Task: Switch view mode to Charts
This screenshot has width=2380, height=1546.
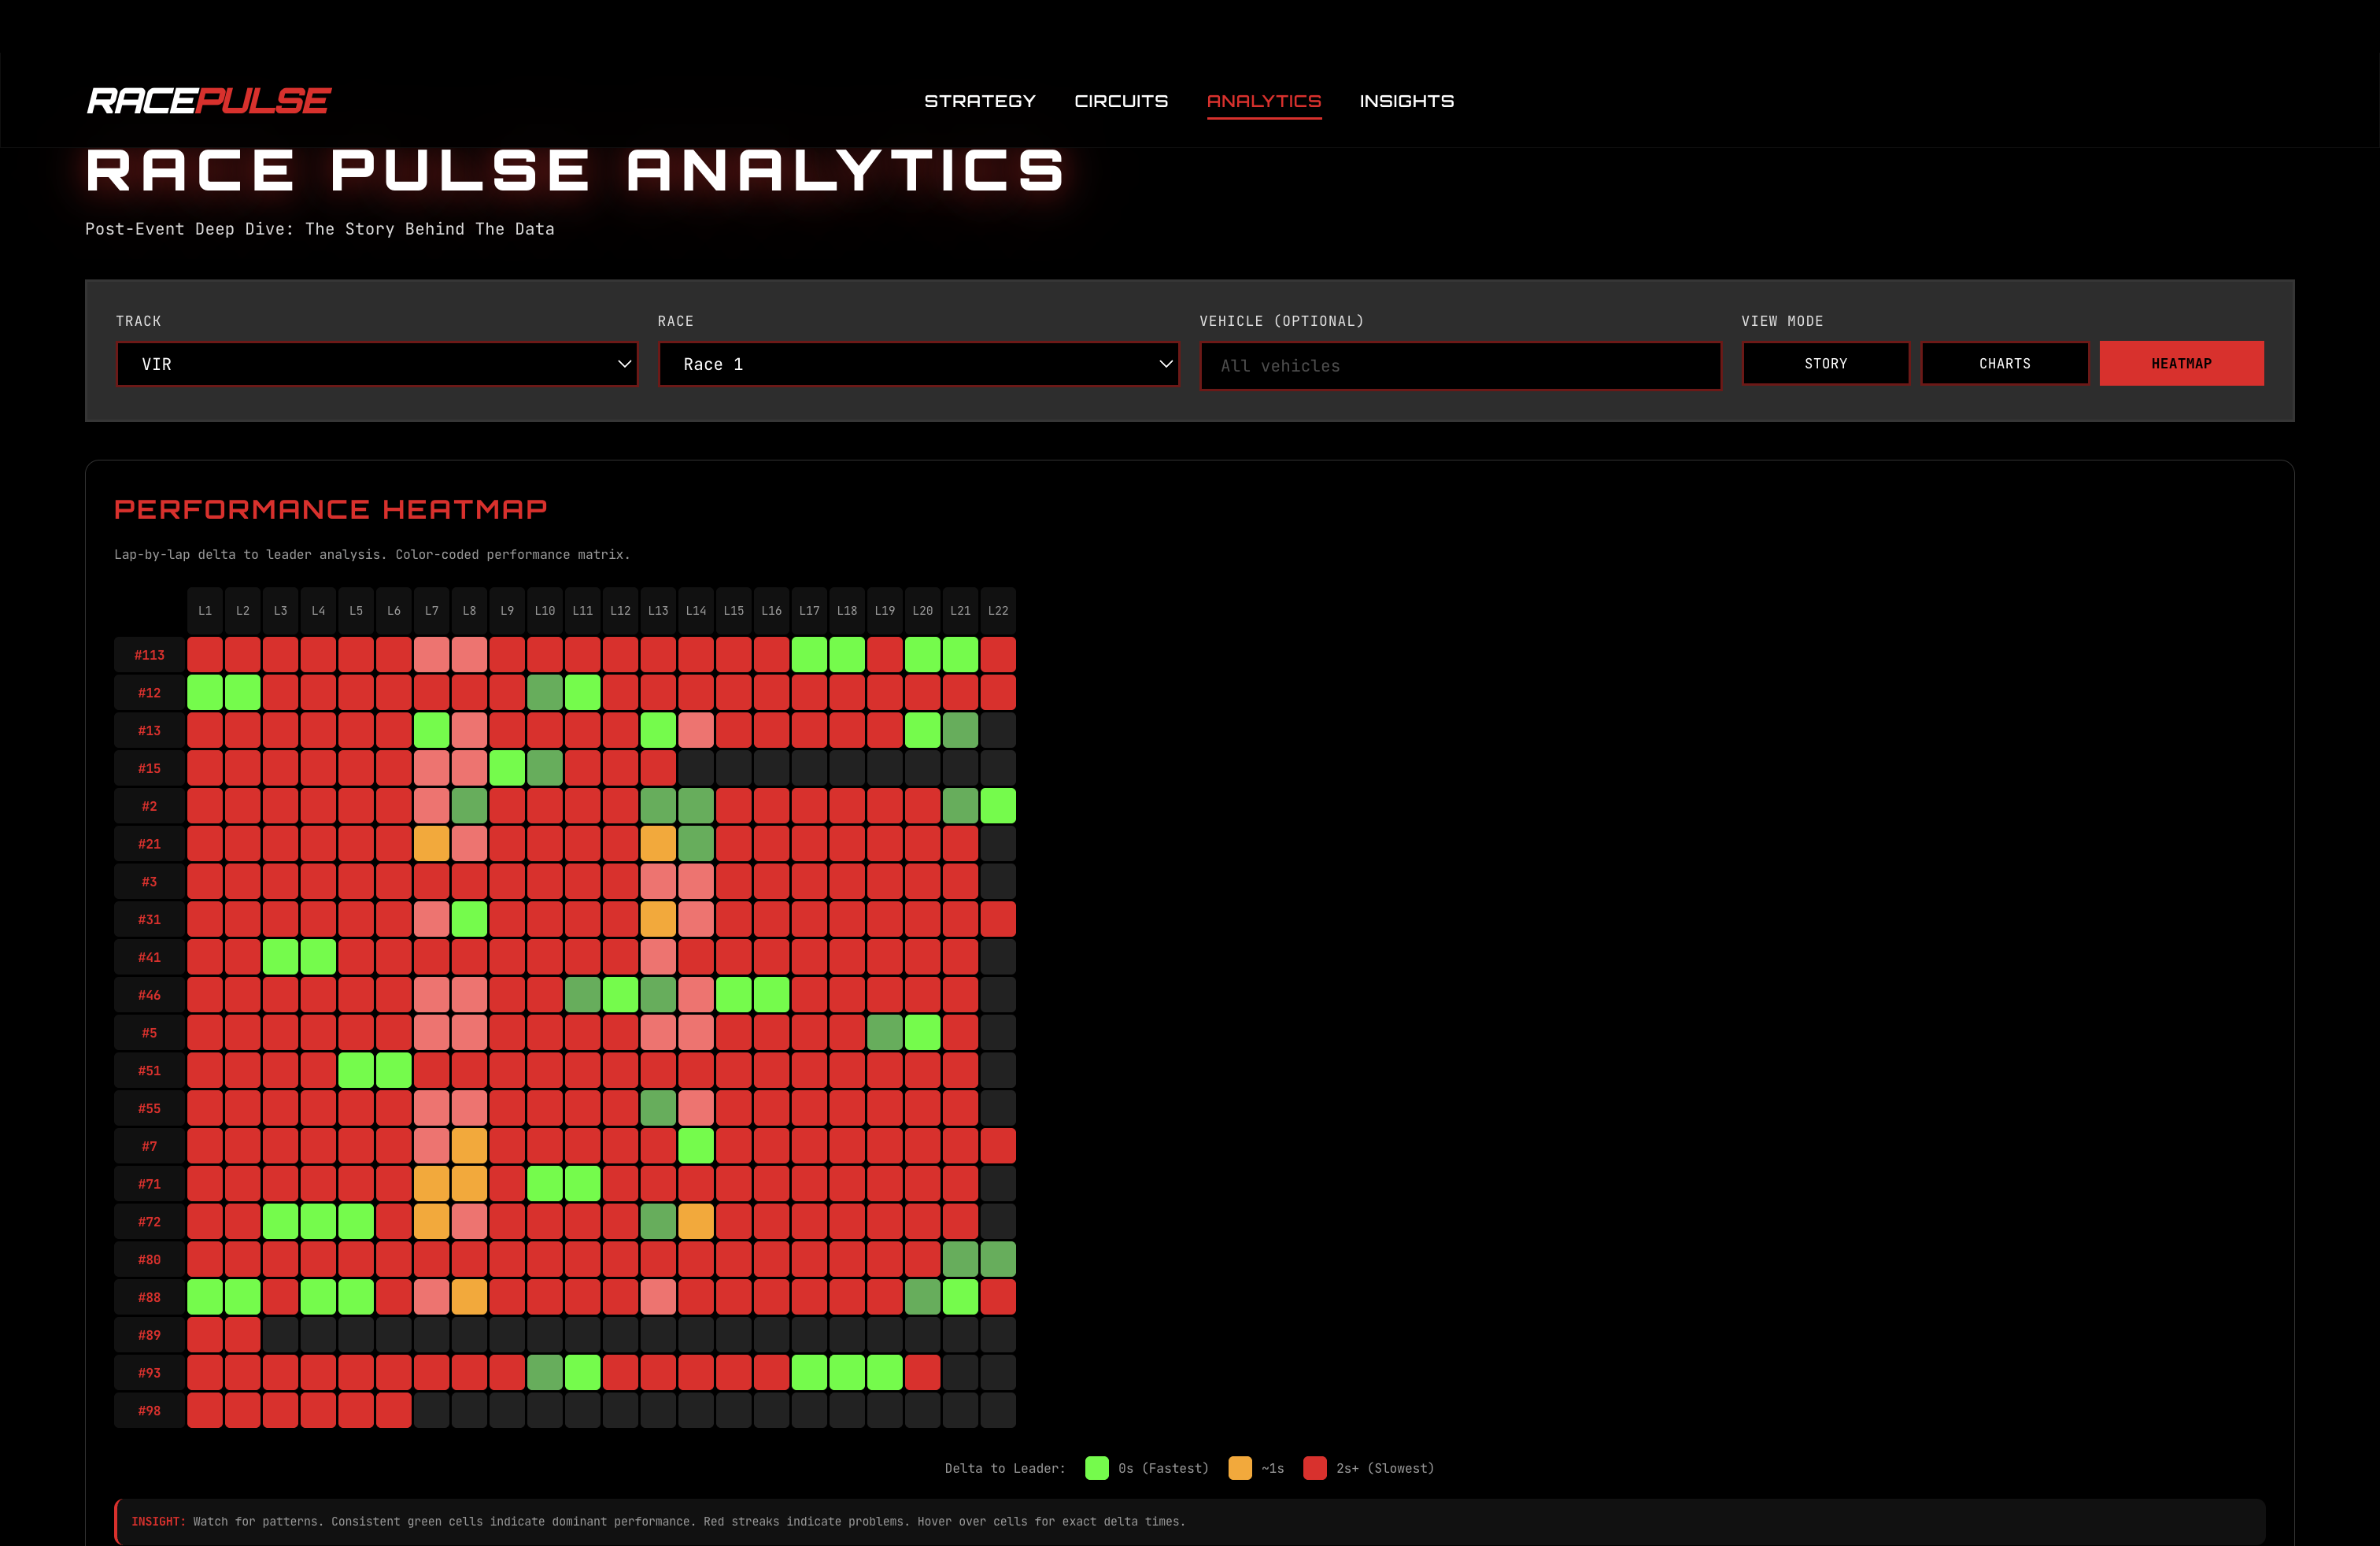Action: (x=2004, y=363)
